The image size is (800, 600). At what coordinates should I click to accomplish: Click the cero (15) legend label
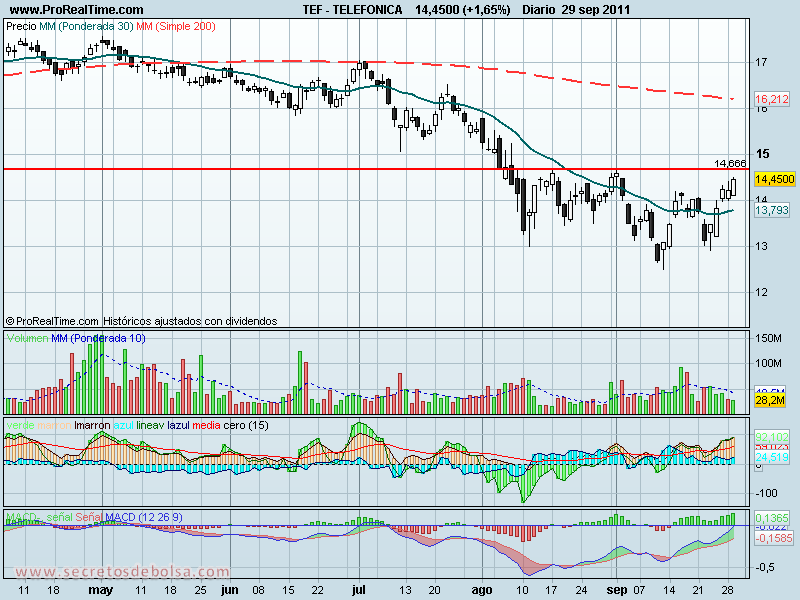point(246,426)
